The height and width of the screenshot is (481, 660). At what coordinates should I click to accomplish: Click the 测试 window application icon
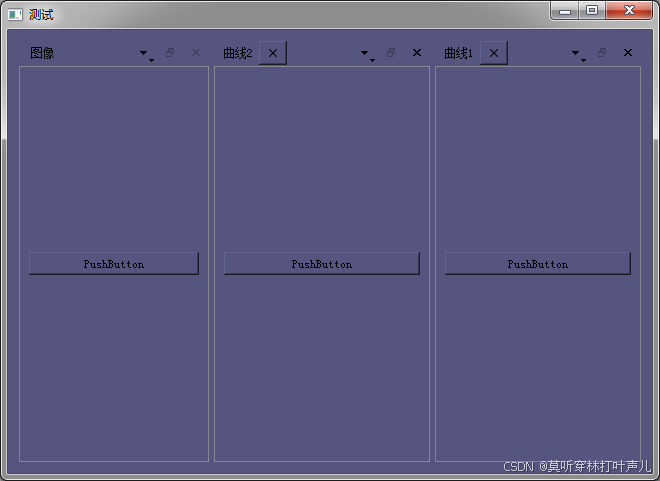click(x=15, y=14)
